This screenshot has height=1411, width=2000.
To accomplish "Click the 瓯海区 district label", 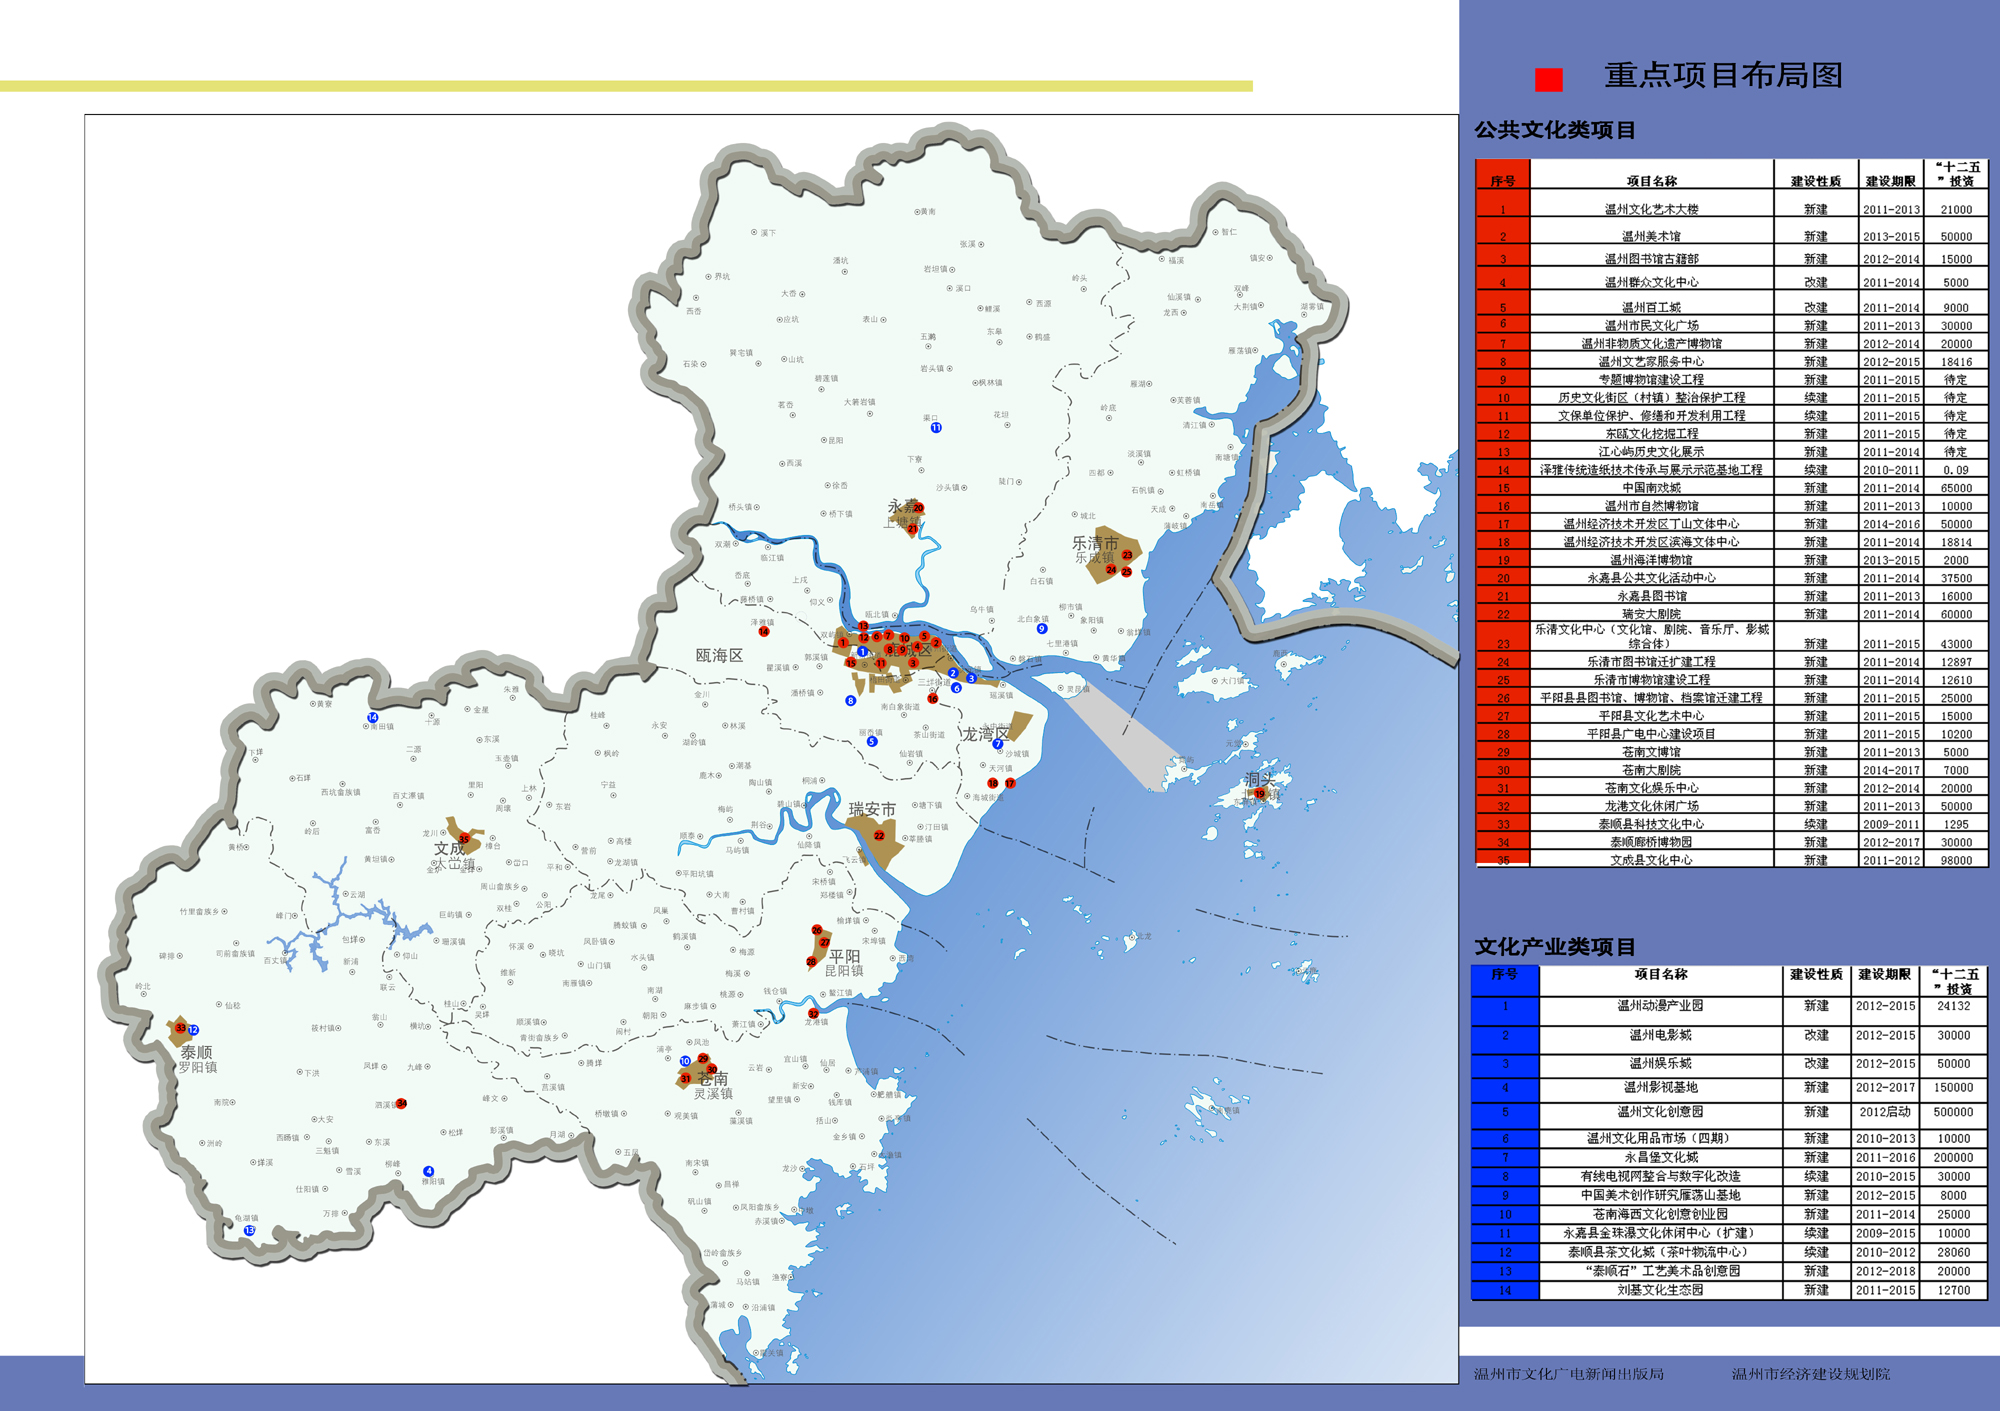I will click(719, 656).
